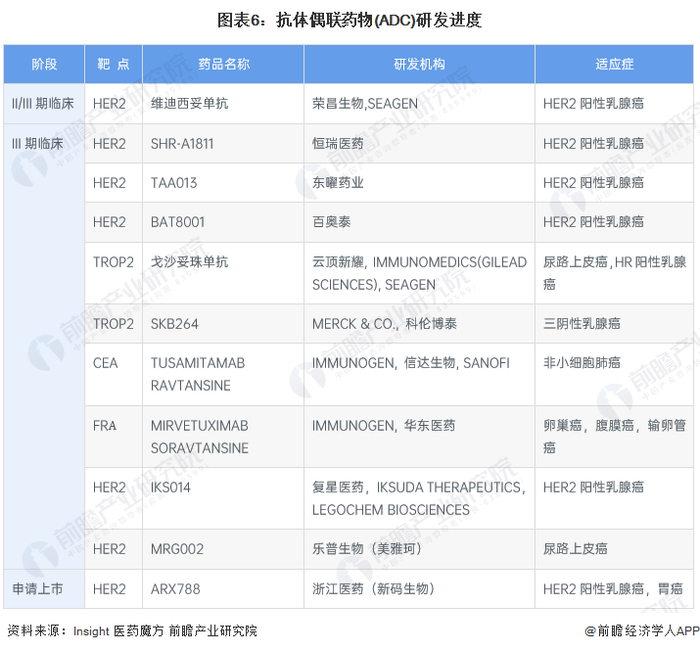
Task: Click the @前瞻经济学人APP credit text
Action: (642, 631)
